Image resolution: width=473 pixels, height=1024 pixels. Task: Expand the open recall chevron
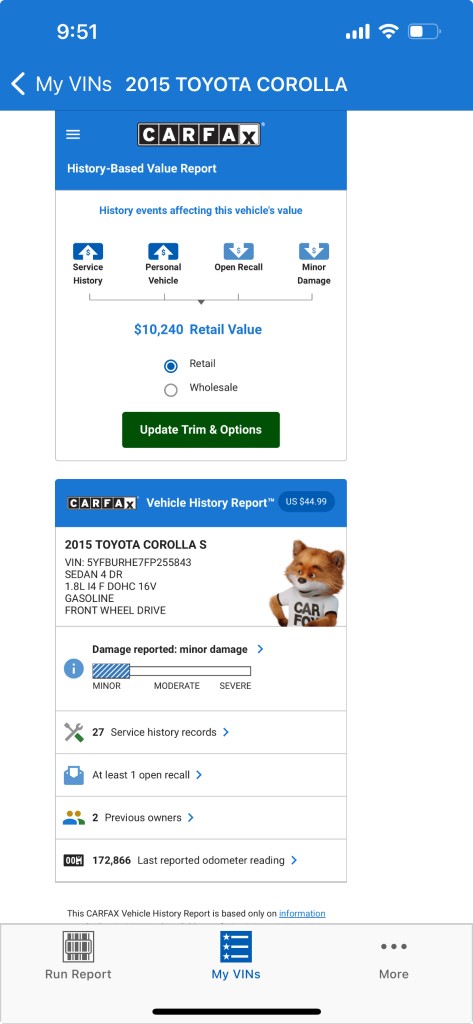pos(199,775)
